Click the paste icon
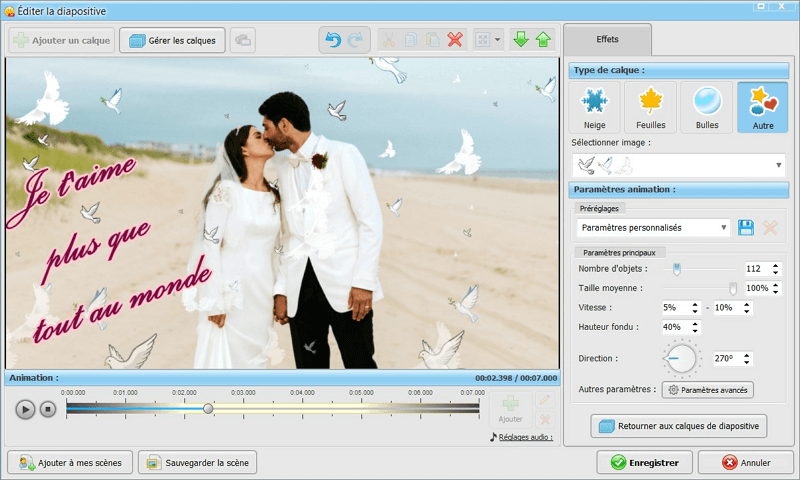 click(433, 40)
